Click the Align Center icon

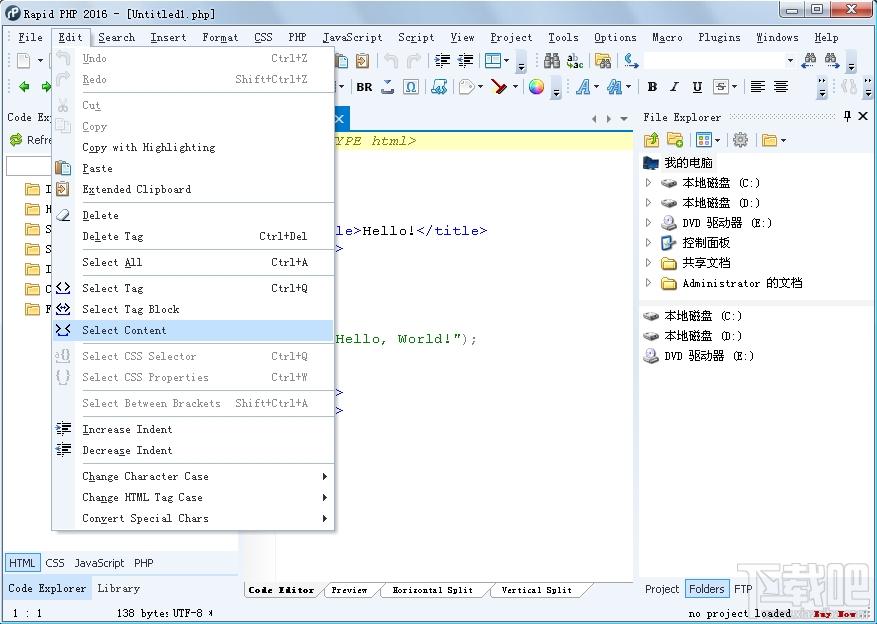coord(781,87)
